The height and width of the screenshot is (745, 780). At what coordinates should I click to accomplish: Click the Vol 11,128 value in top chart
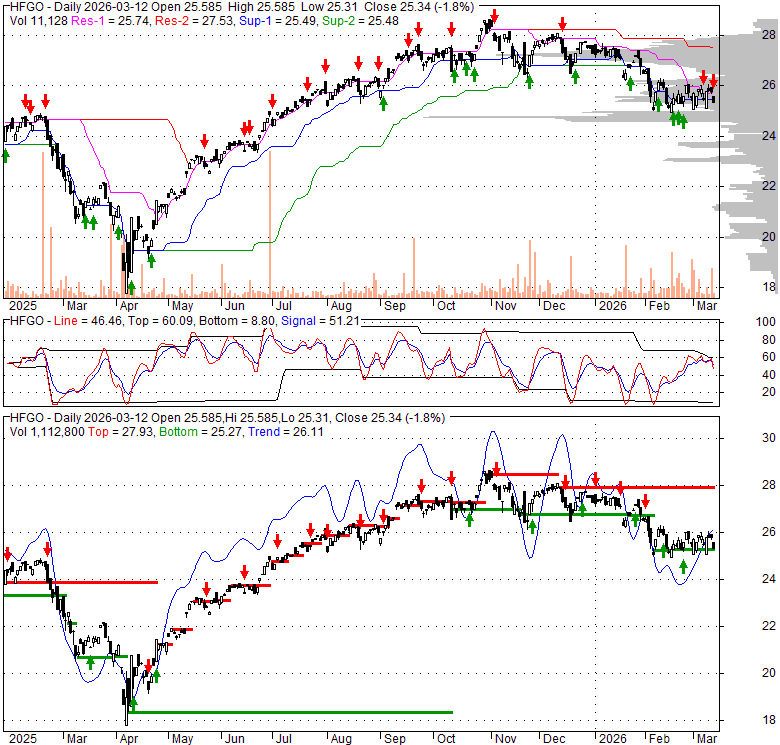[x=39, y=21]
